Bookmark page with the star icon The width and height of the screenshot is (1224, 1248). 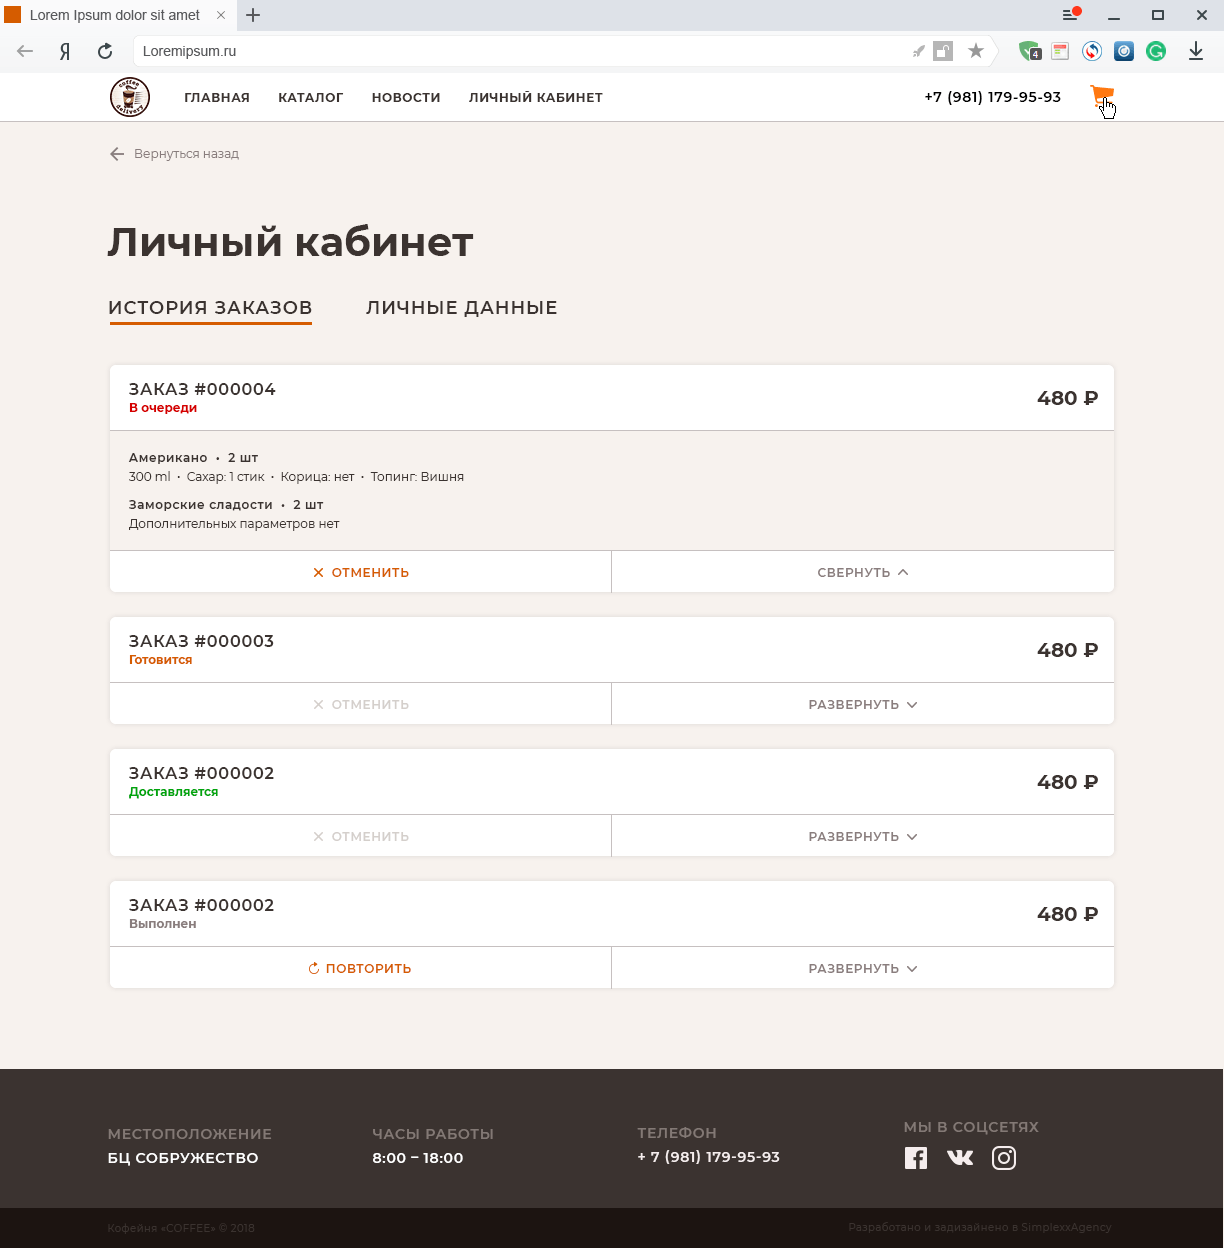(x=976, y=51)
